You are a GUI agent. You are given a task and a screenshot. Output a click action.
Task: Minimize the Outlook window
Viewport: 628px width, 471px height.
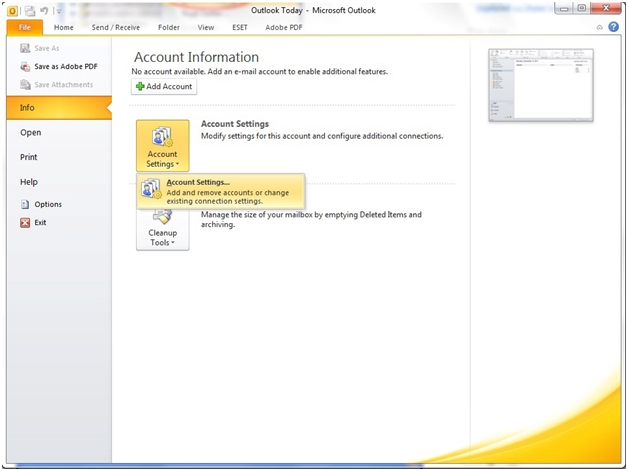point(564,8)
